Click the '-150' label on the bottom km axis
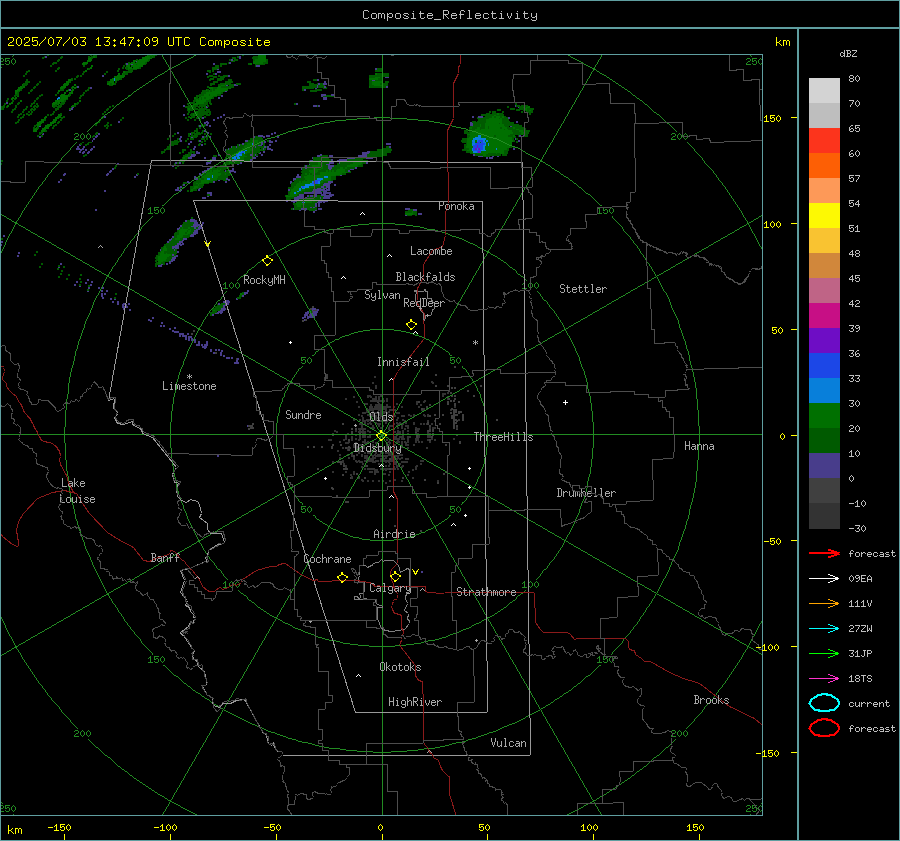Image resolution: width=900 pixels, height=841 pixels. point(59,828)
